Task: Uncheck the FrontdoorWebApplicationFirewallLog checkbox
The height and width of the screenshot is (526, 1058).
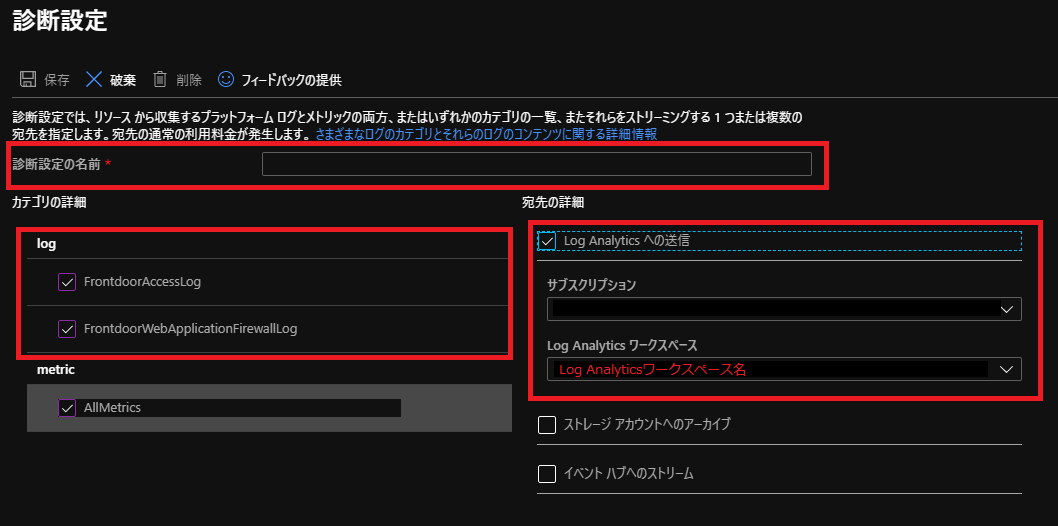Action: pos(67,329)
